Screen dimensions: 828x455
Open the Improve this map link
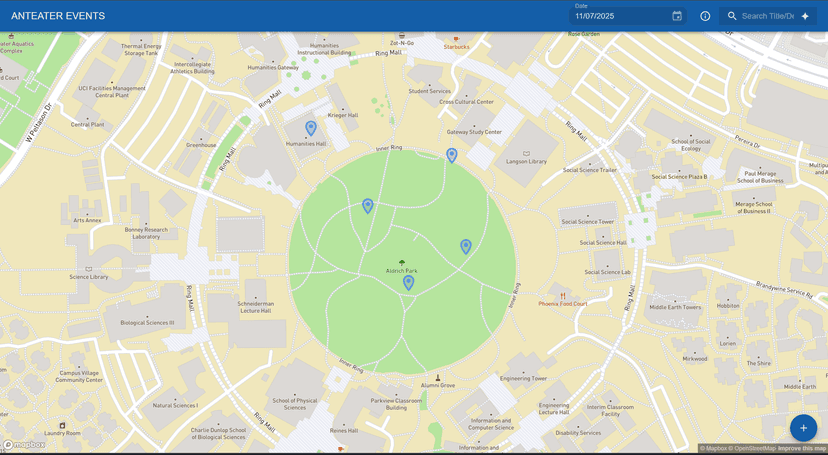(802, 448)
